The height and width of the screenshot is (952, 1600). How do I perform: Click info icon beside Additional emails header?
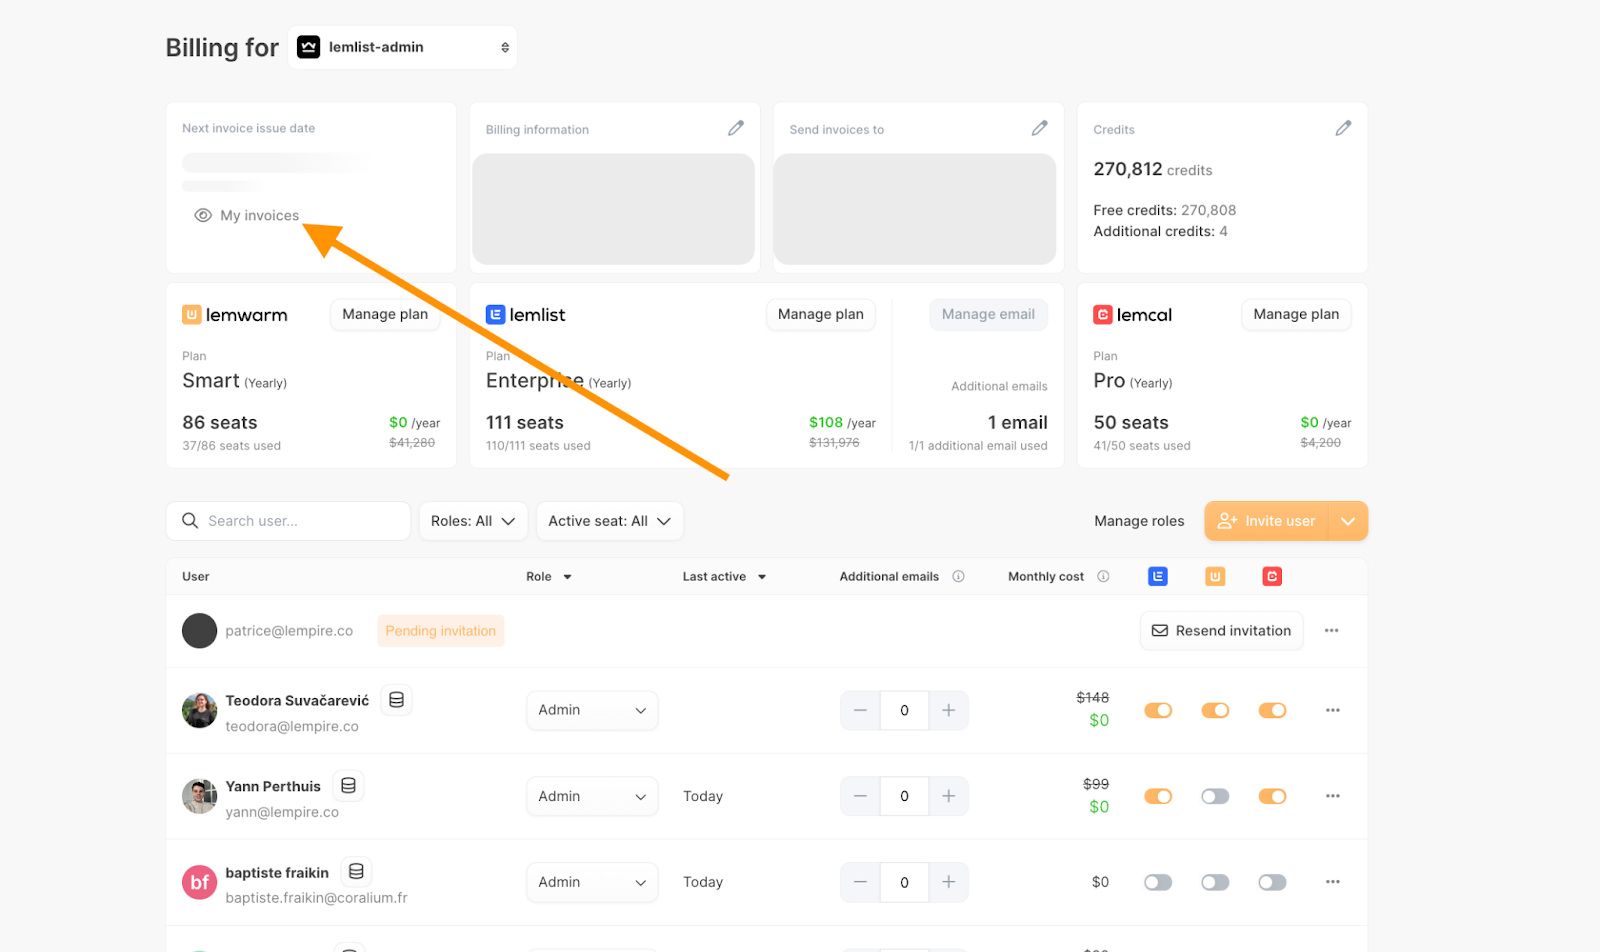coord(958,576)
